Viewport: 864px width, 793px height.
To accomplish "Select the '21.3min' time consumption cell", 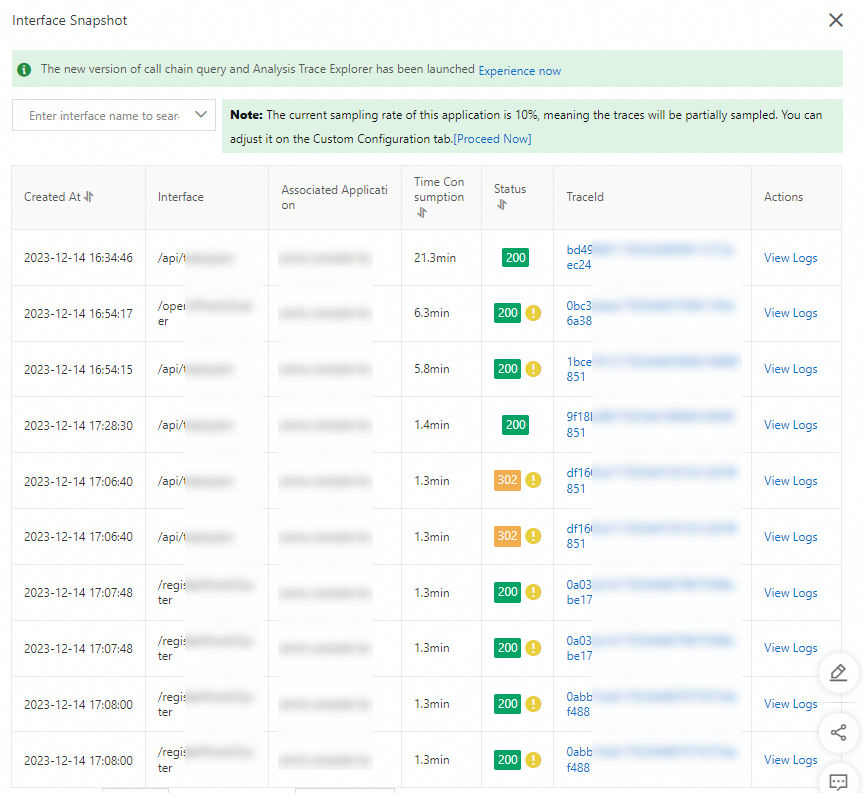I will click(435, 258).
